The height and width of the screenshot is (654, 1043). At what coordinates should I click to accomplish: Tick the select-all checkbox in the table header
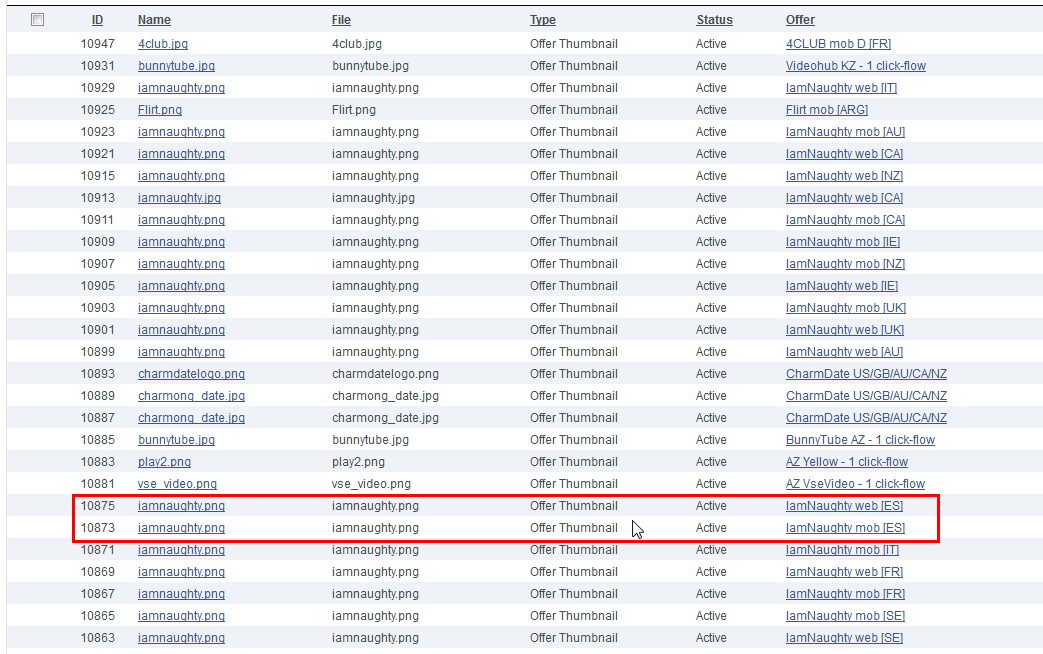tap(37, 20)
